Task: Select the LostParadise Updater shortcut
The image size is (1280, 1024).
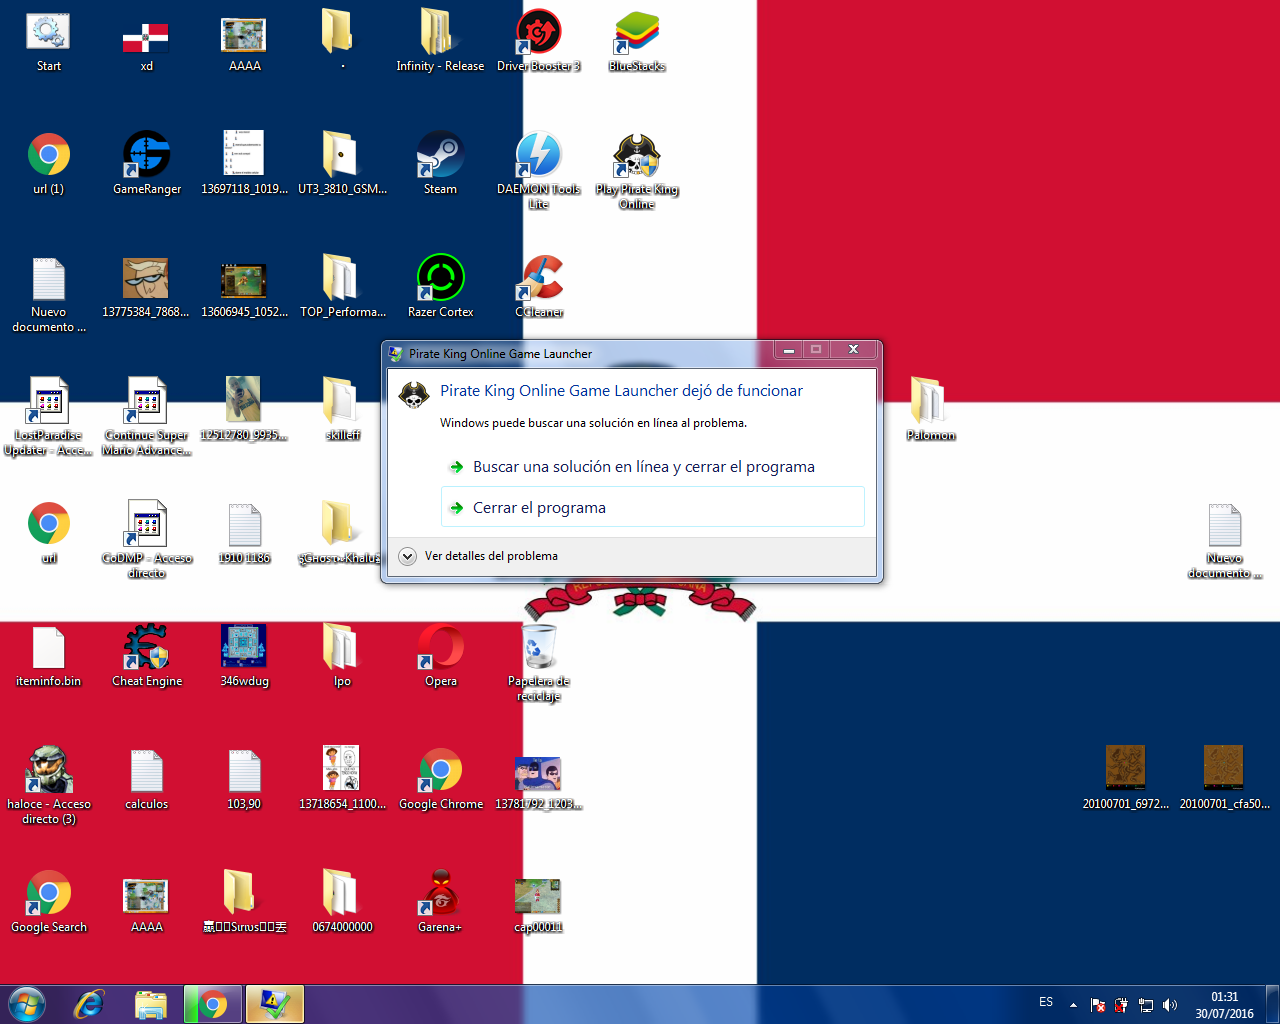Action: click(48, 417)
